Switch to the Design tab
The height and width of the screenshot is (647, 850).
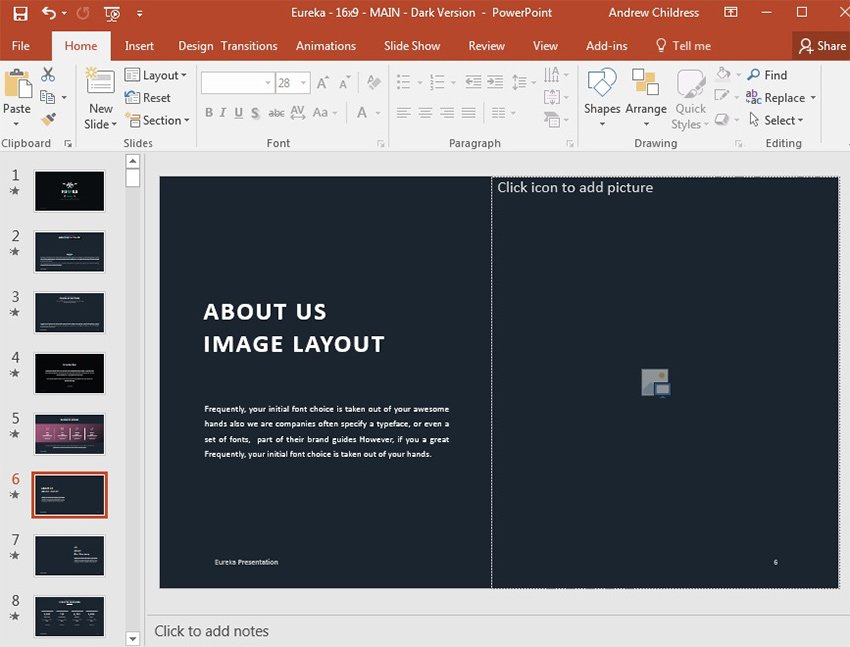[196, 46]
